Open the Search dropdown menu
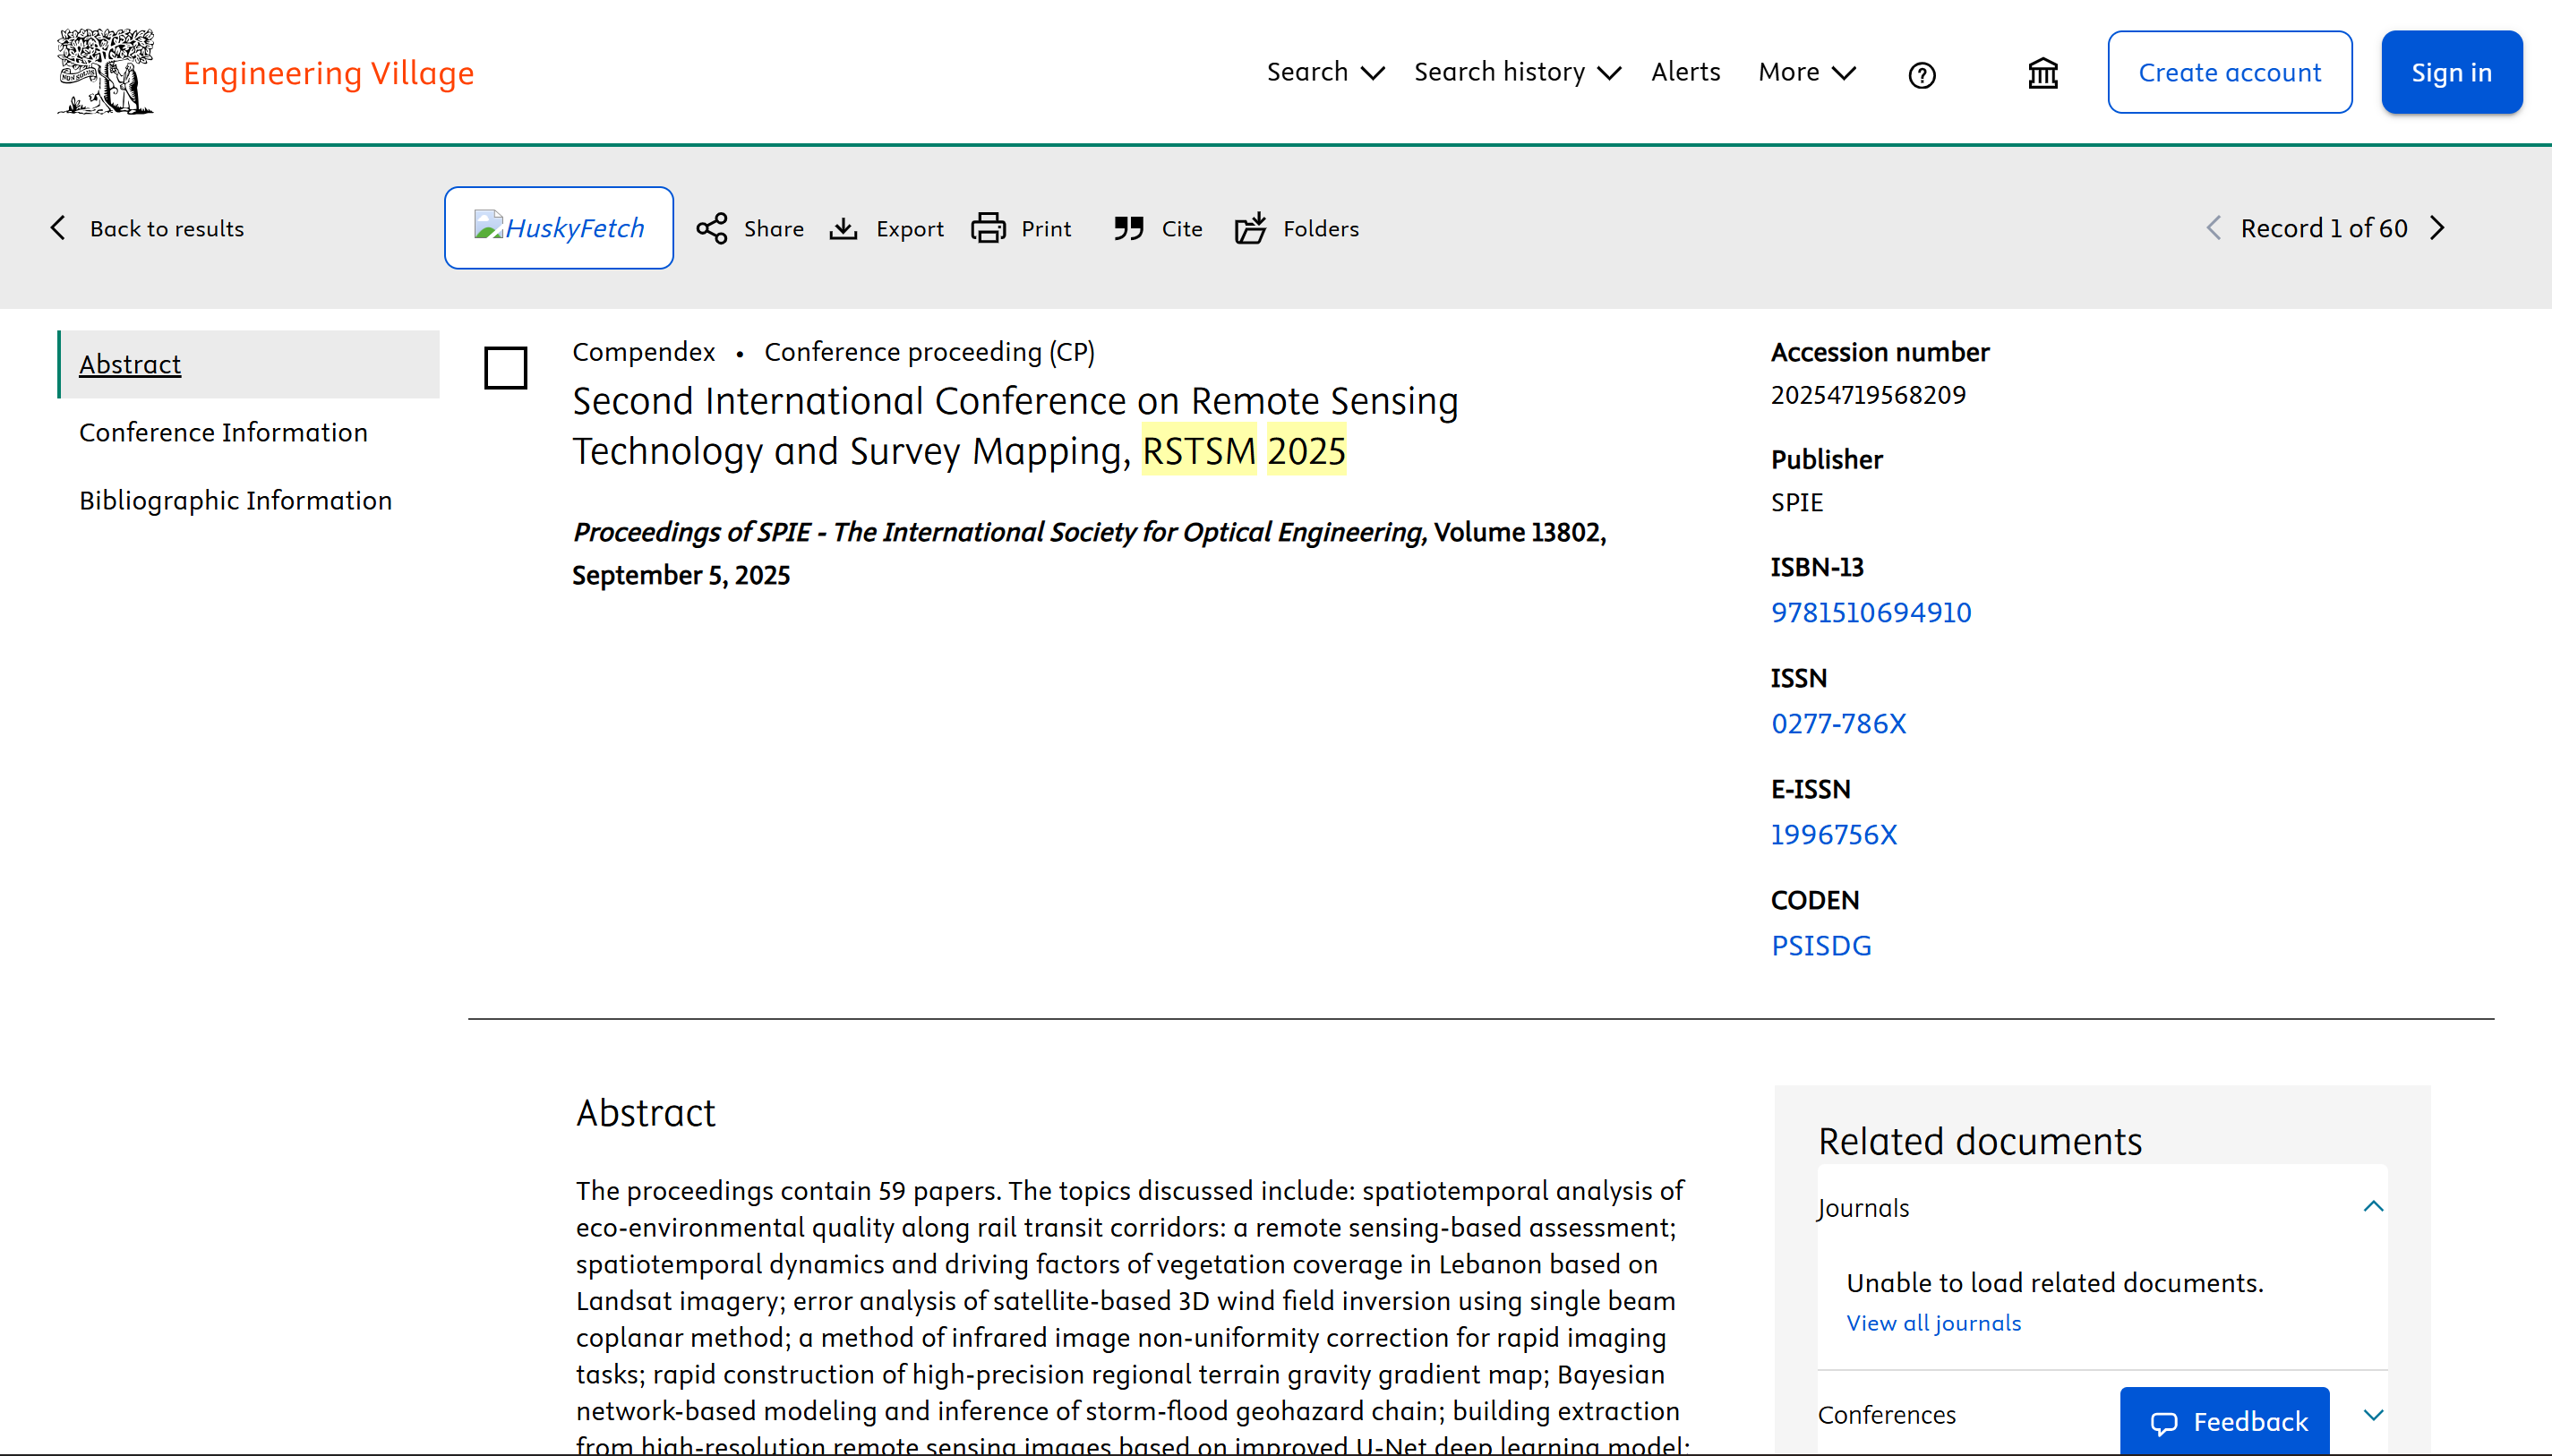 pos(1325,72)
